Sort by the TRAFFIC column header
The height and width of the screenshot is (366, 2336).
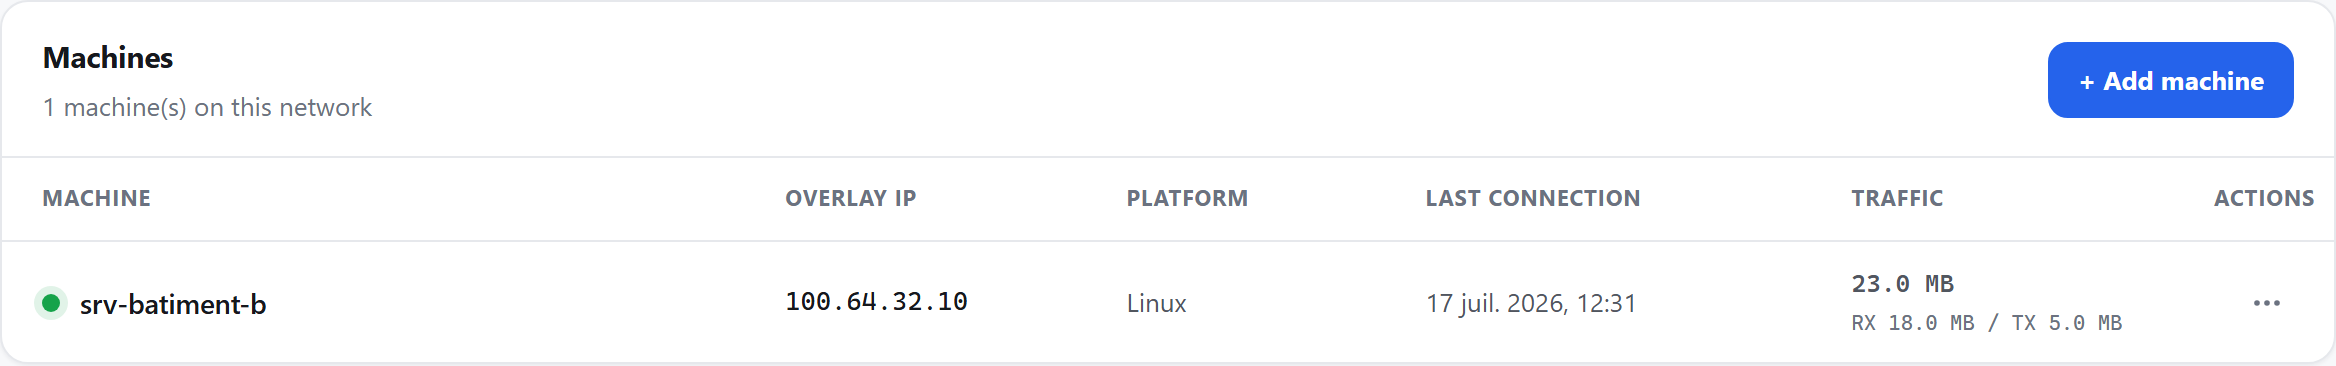(1897, 198)
